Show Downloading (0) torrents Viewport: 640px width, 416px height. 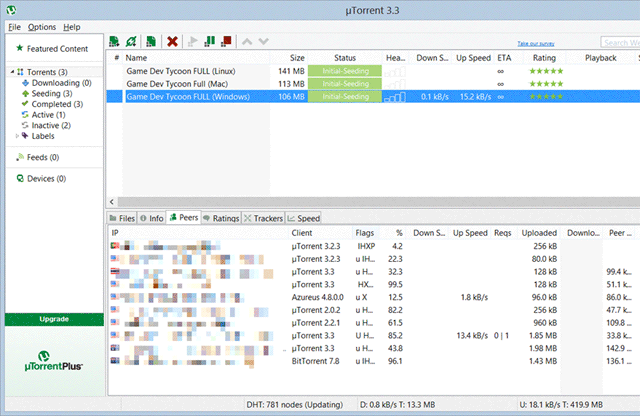57,83
